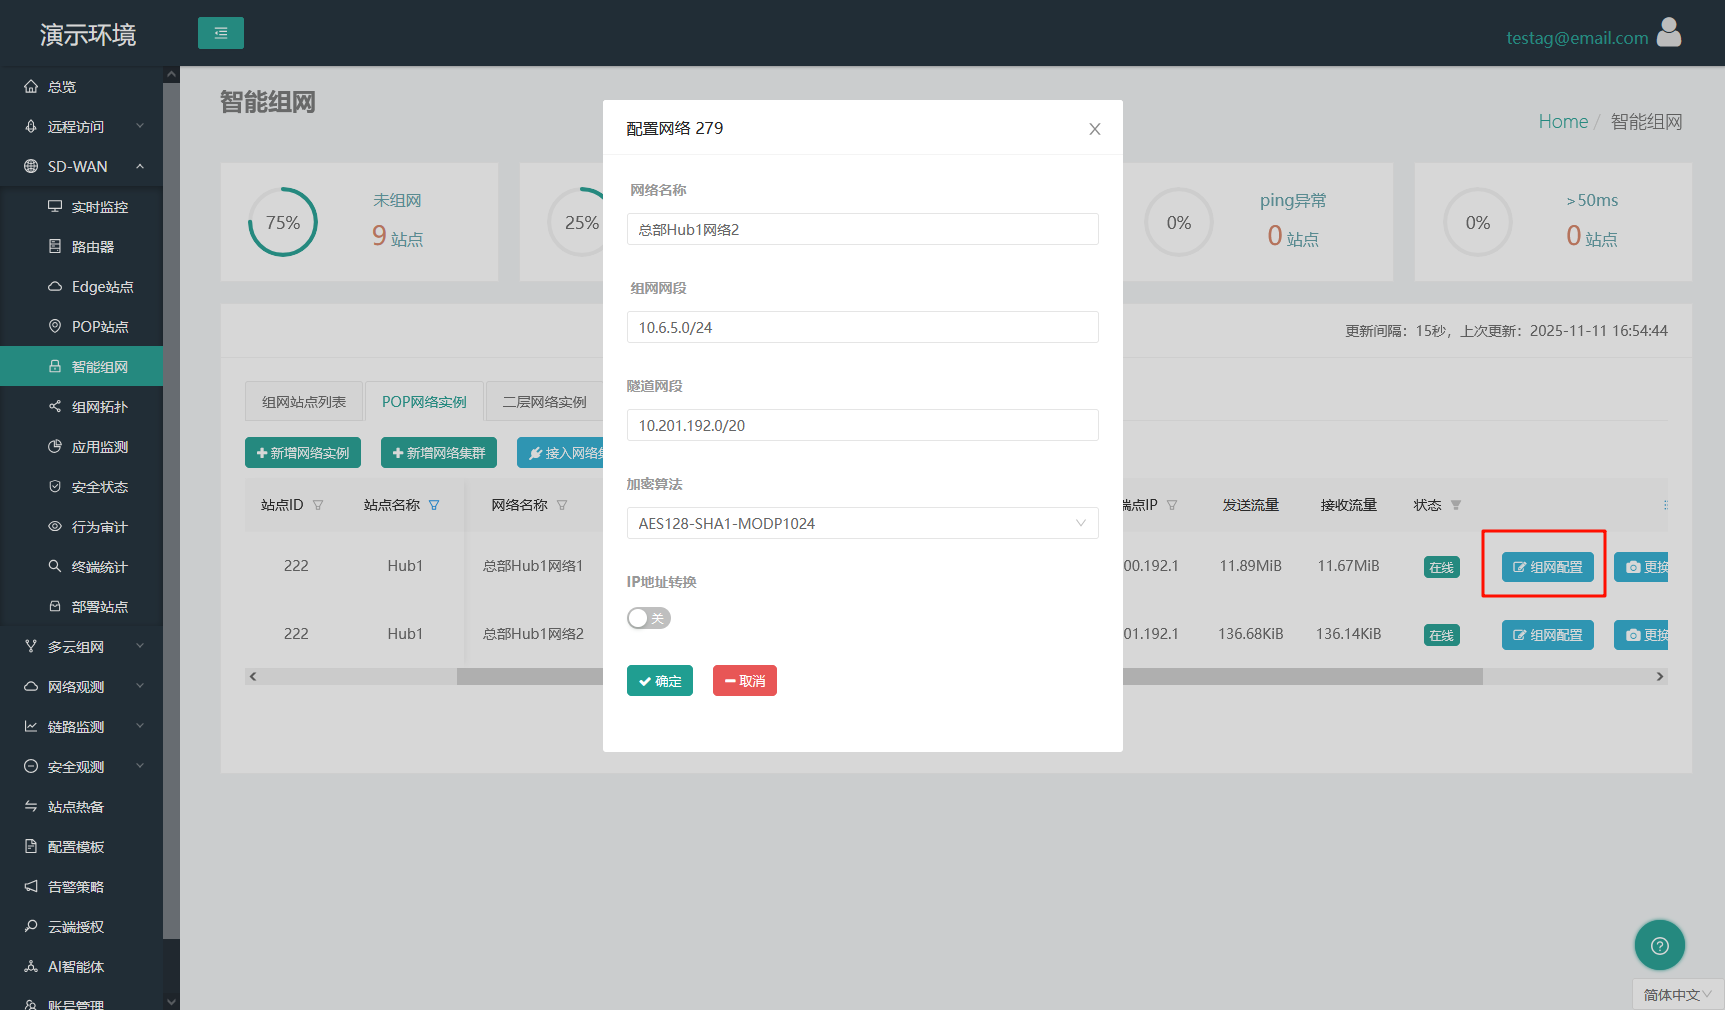Expand the 网络观测 section
Screen dimensions: 1725x1010
tap(81, 687)
